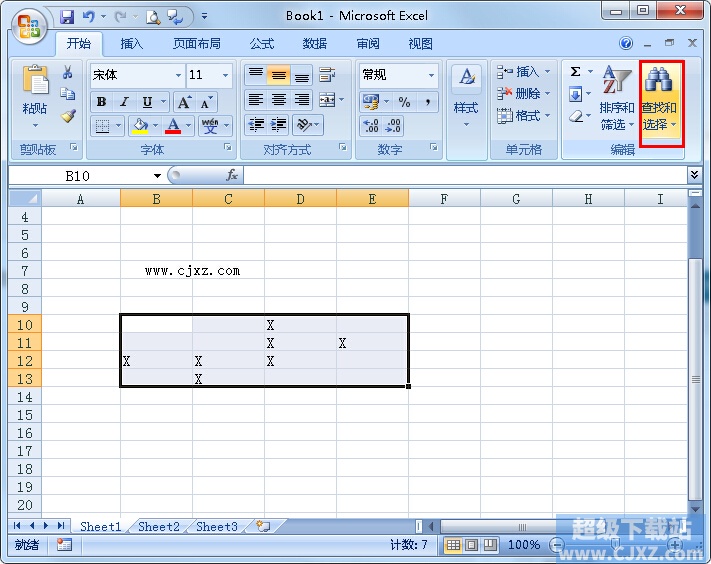Click the insert function fx button
The image size is (711, 564).
click(x=232, y=175)
